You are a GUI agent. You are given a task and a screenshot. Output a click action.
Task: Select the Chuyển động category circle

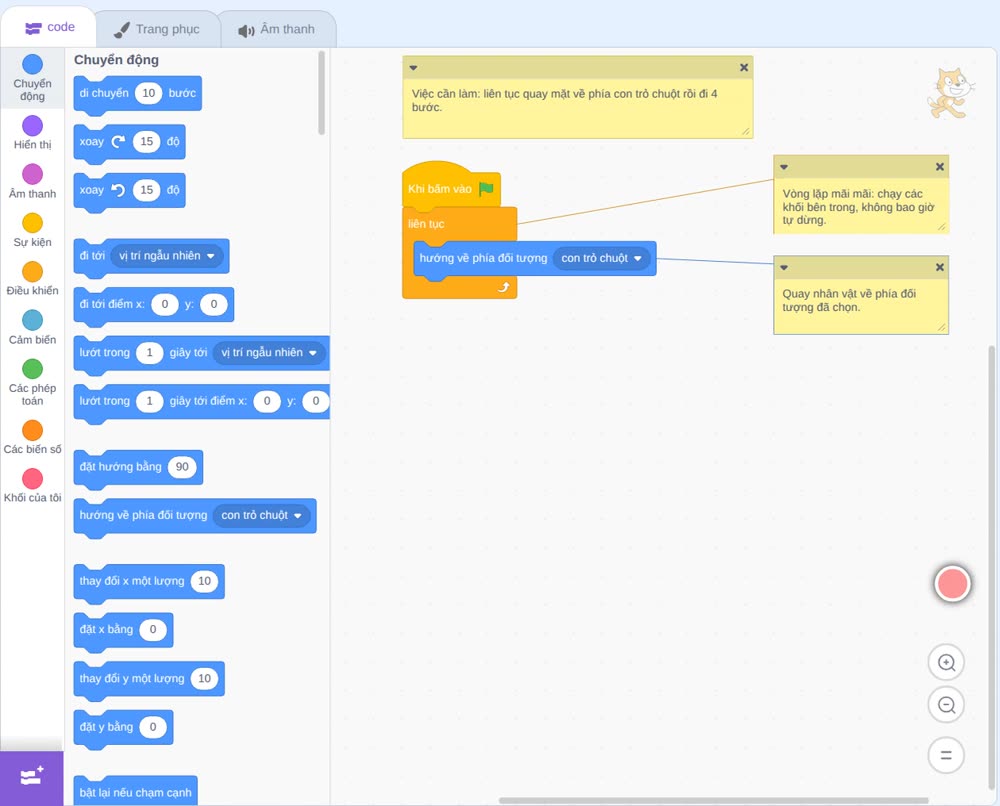pyautogui.click(x=33, y=64)
